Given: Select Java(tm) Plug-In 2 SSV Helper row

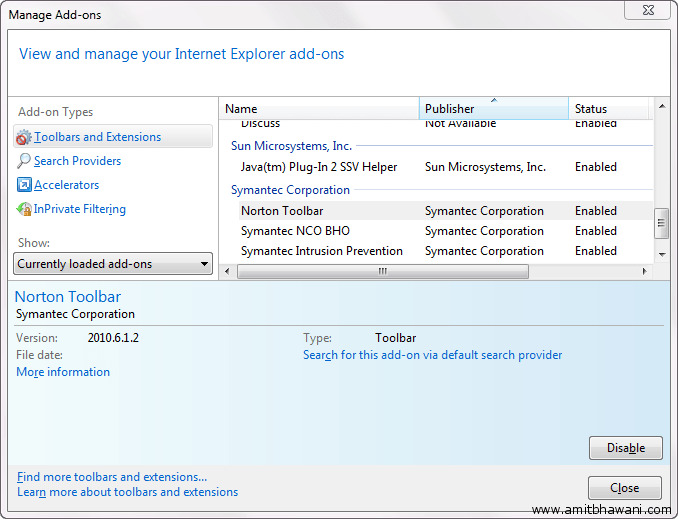Looking at the screenshot, I should (445, 167).
